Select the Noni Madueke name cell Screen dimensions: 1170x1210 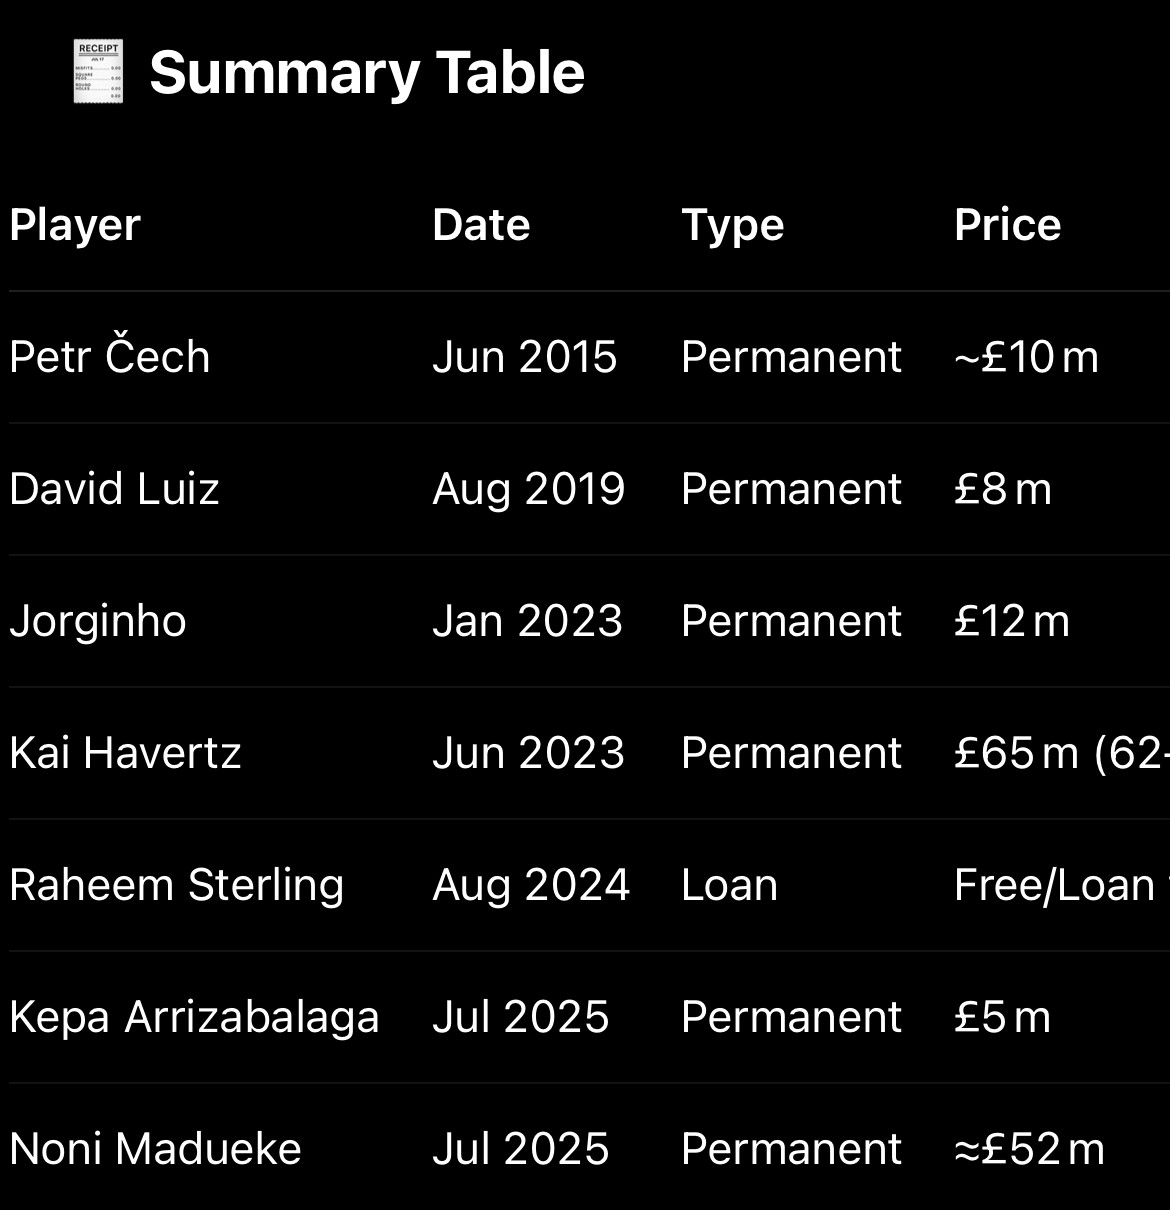155,1149
